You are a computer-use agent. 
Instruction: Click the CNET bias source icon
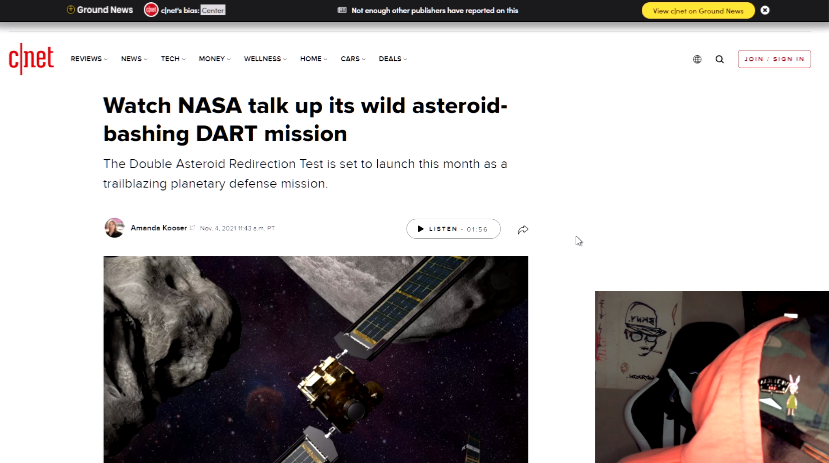point(151,10)
